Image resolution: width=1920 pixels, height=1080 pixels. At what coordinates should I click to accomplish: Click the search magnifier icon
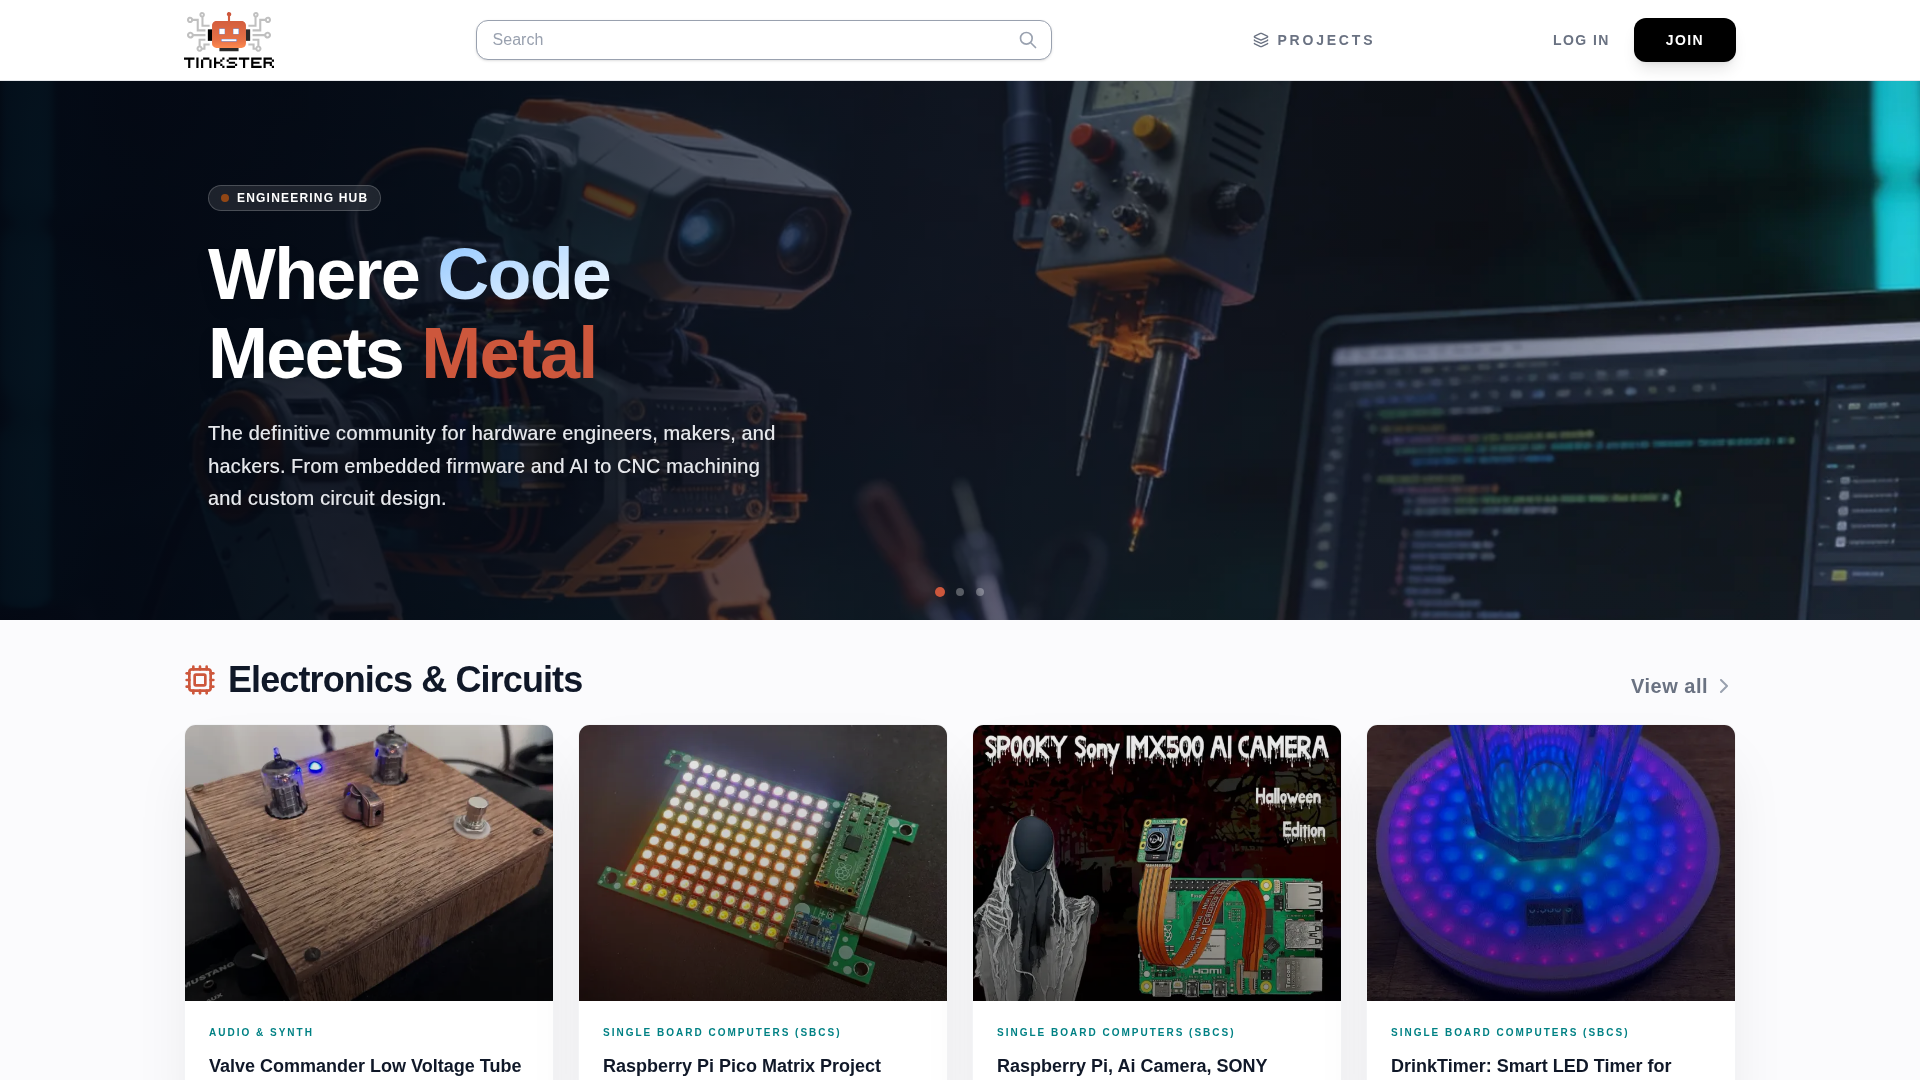[x=1028, y=40]
